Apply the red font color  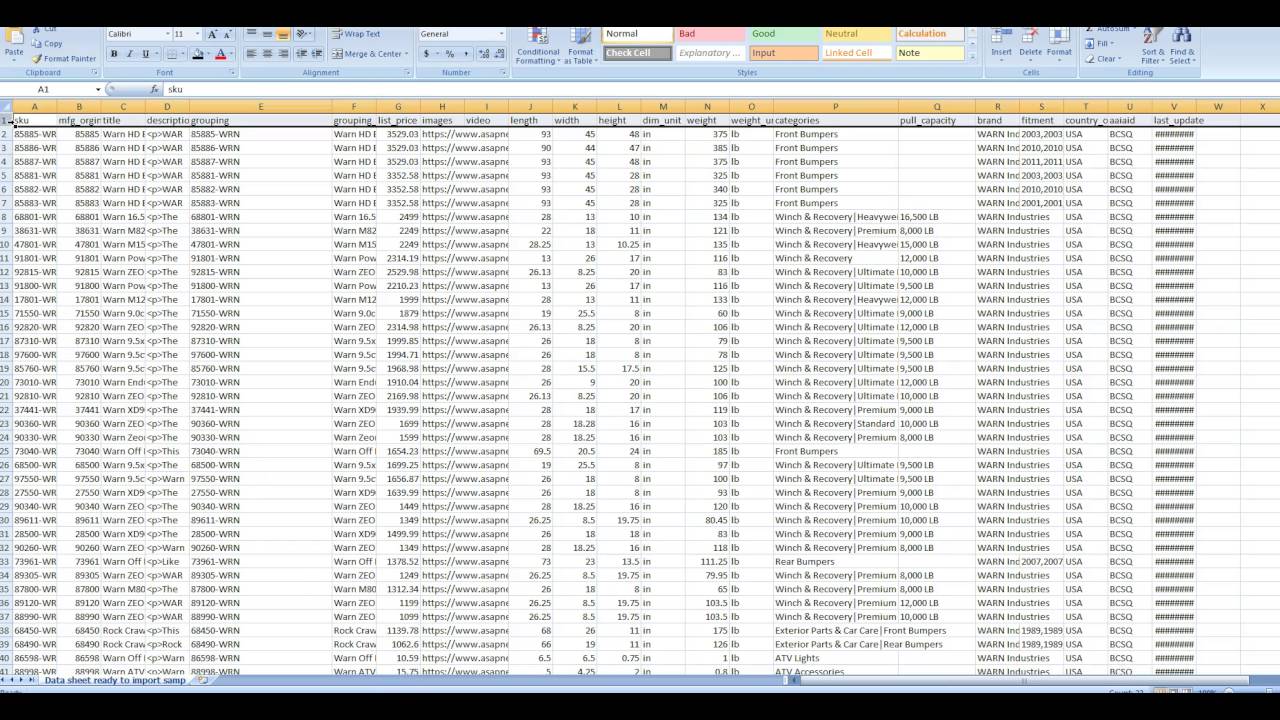[221, 54]
